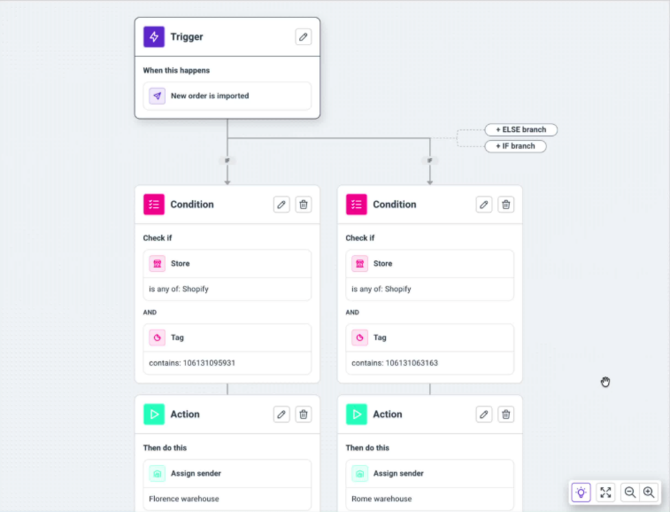Edit the Trigger block with pencil icon
Image resolution: width=670 pixels, height=512 pixels.
(x=303, y=37)
